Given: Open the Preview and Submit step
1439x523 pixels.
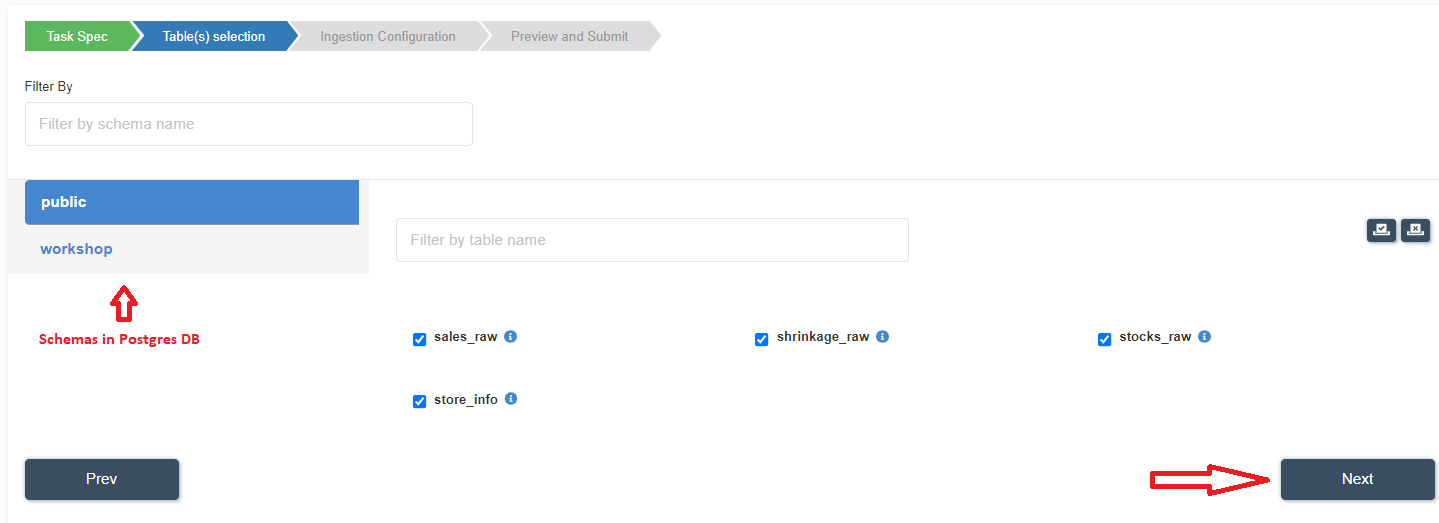Looking at the screenshot, I should 570,37.
